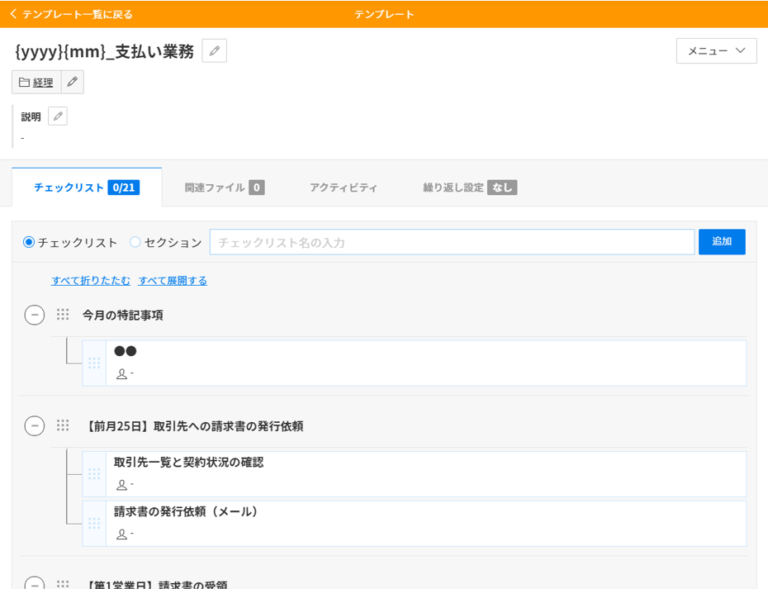Click the すべて折りたたむ link
768x589 pixels.
pos(91,281)
